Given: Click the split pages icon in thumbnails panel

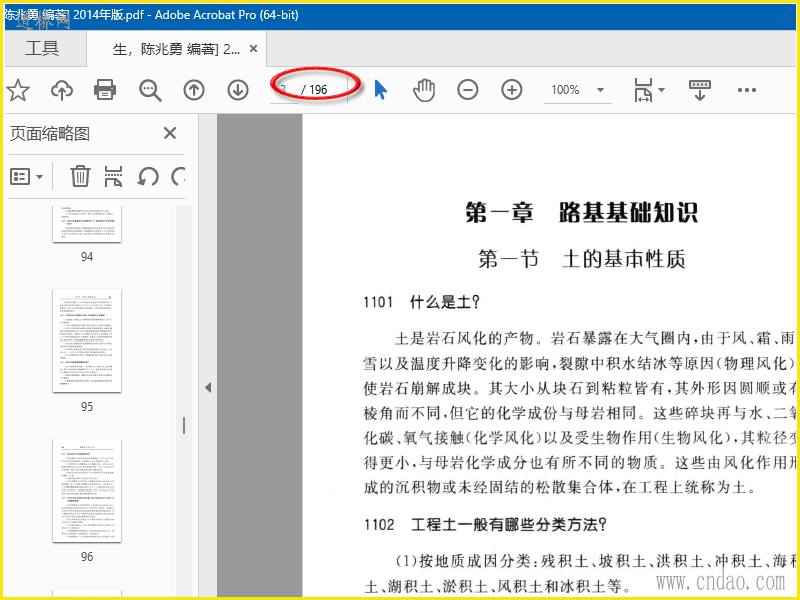Looking at the screenshot, I should tap(113, 177).
